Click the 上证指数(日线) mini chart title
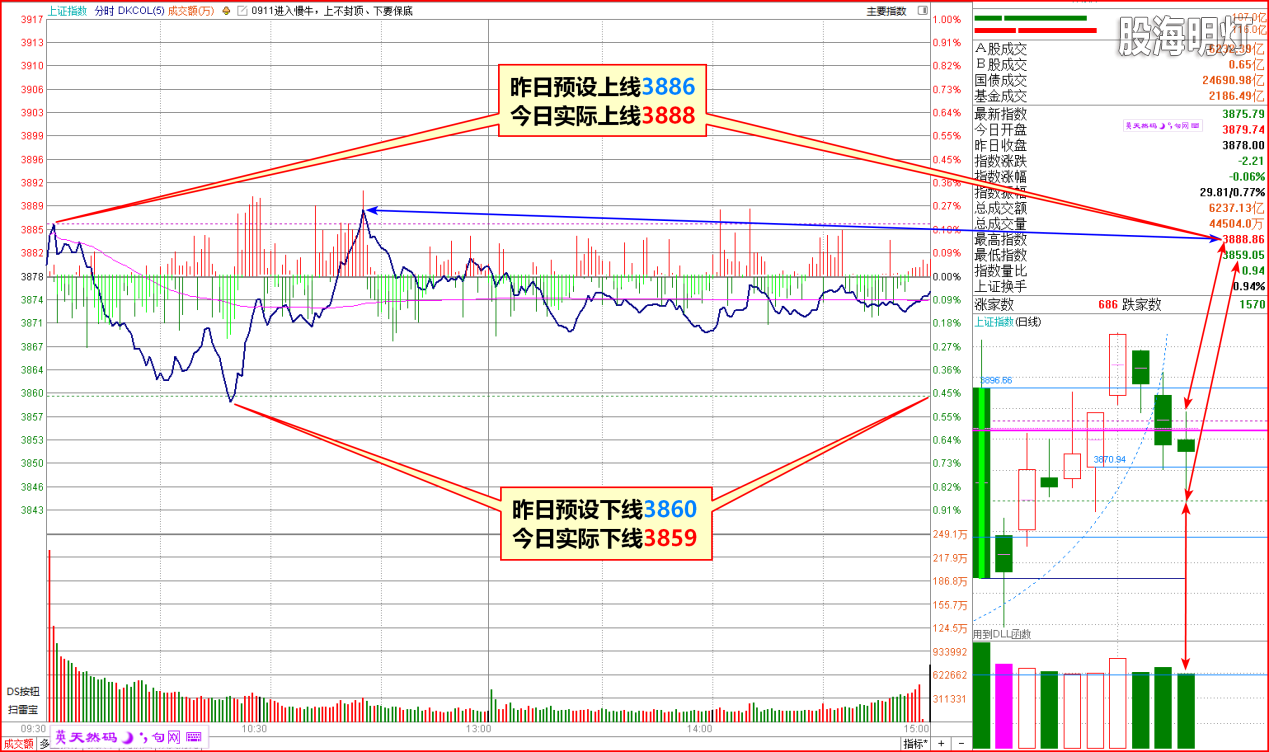Screen dimensions: 1269x752 coord(1008,322)
